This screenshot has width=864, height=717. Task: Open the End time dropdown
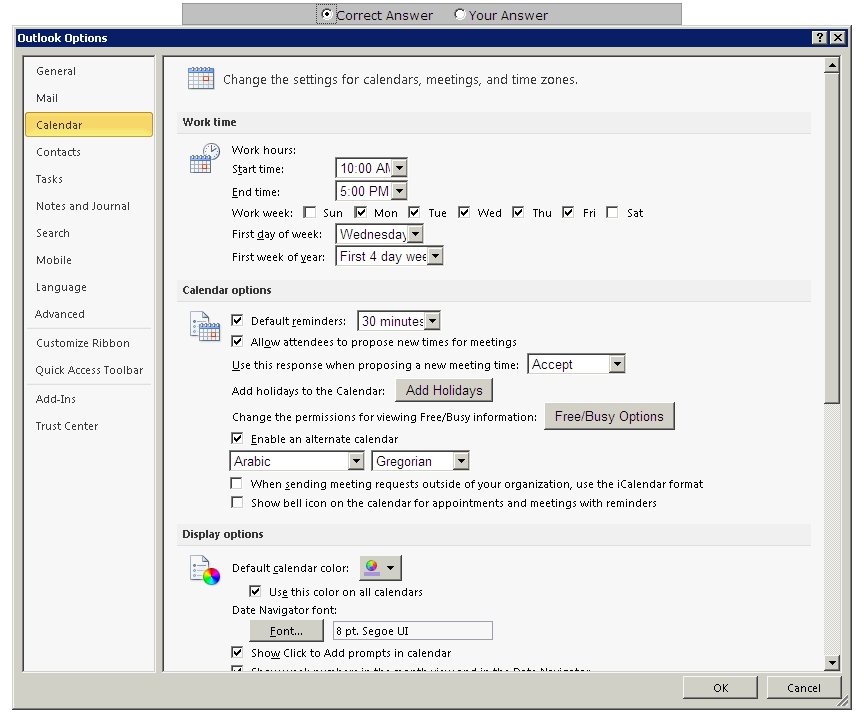point(399,191)
